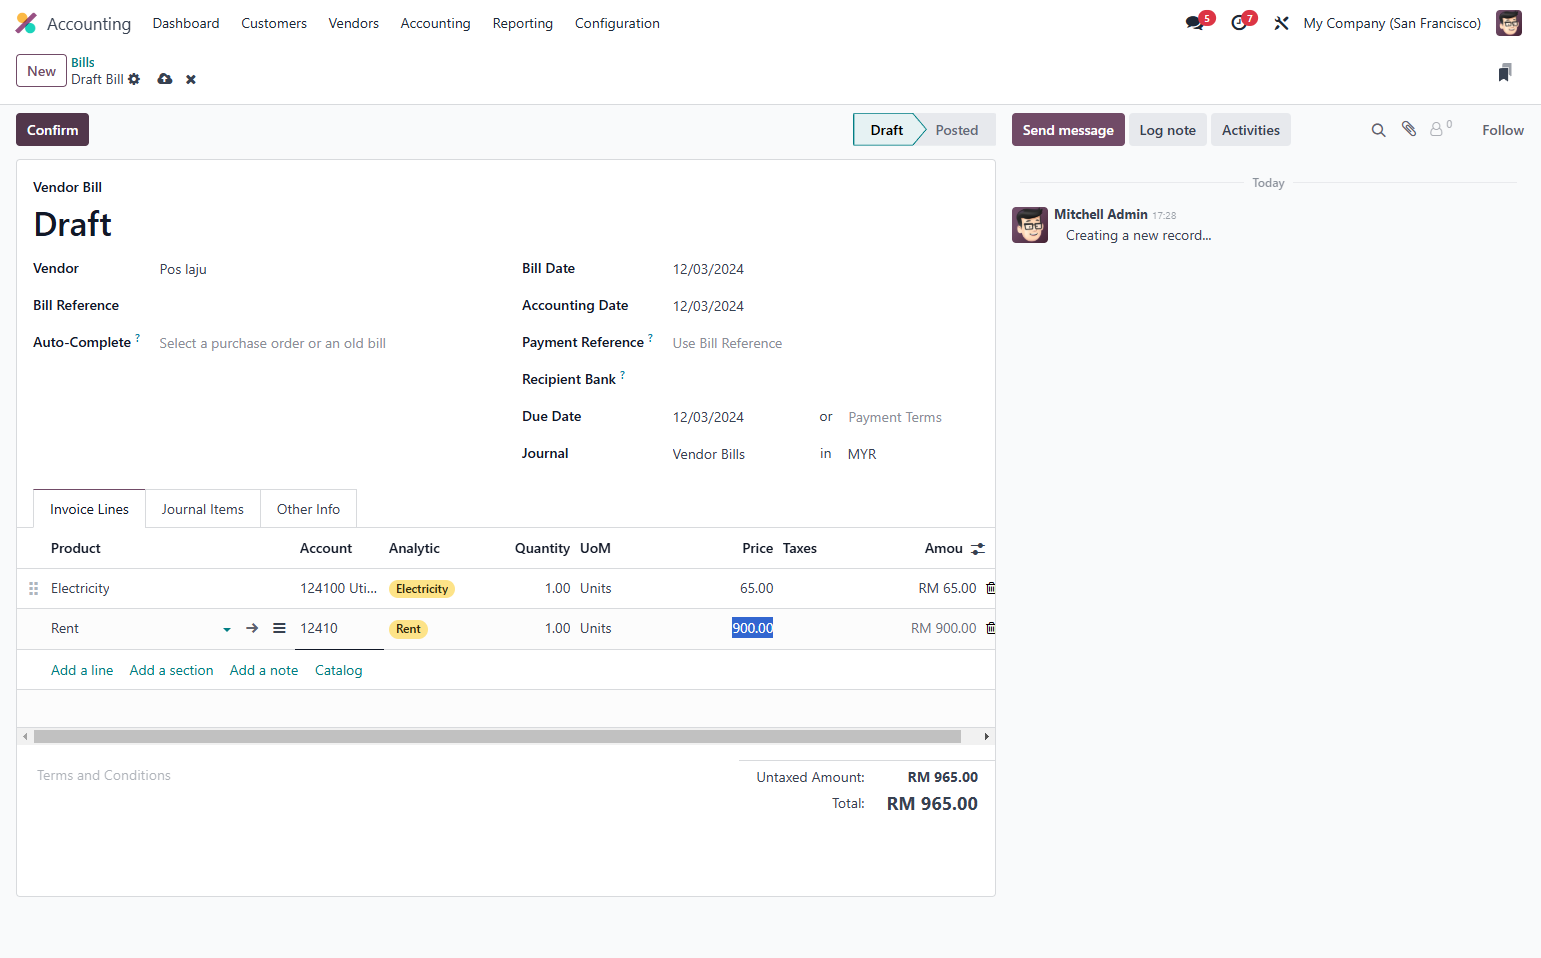Click the Rent line price field 900.00
Viewport: 1541px width, 958px height.
click(x=752, y=628)
